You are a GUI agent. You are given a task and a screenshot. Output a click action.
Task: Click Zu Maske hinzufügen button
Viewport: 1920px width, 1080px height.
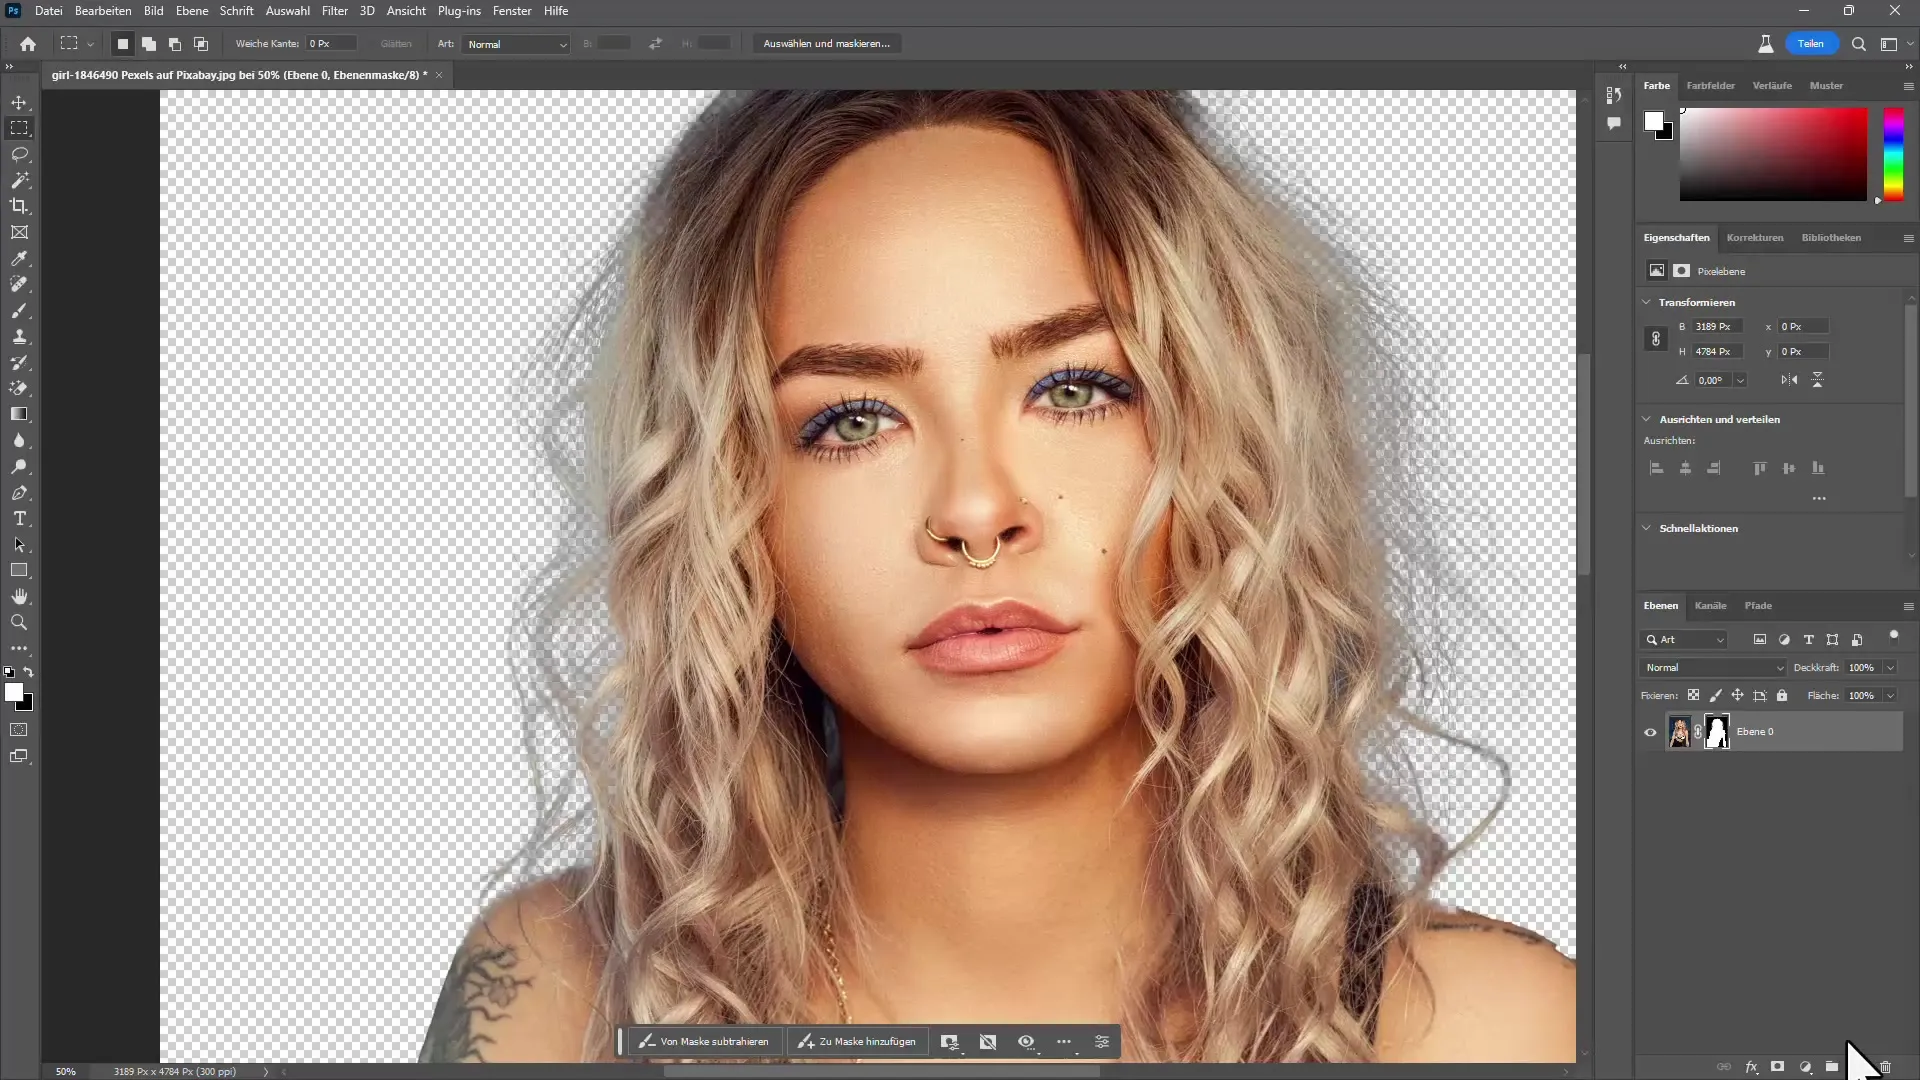(x=858, y=1040)
